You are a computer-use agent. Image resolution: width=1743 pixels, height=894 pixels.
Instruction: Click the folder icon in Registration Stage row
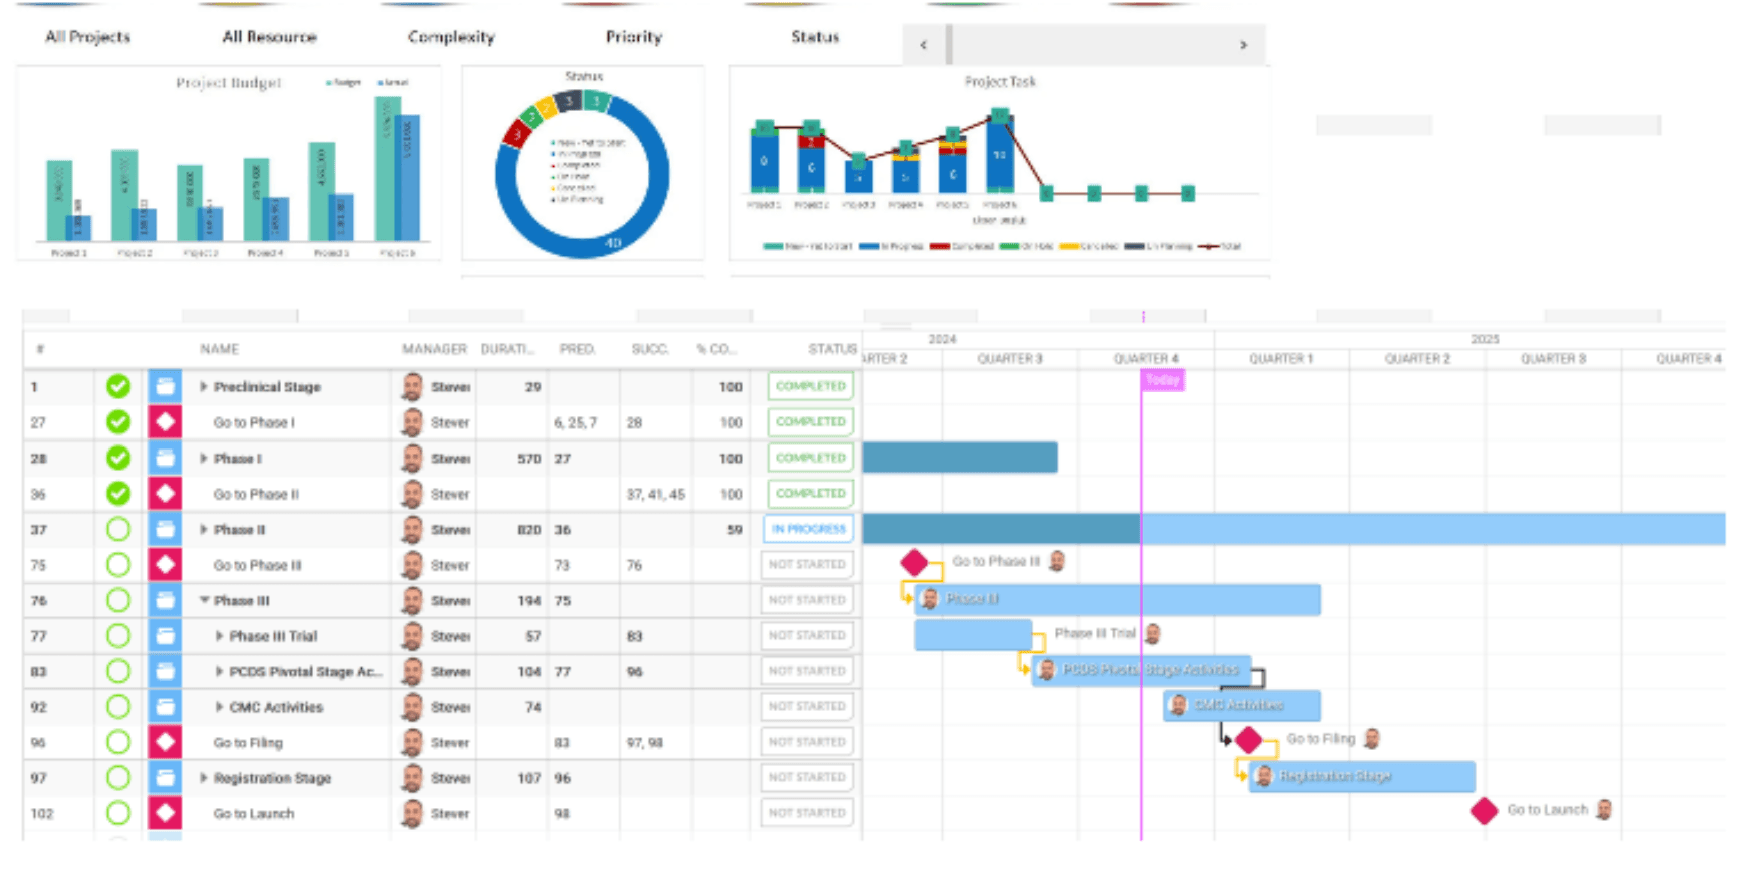click(x=165, y=777)
